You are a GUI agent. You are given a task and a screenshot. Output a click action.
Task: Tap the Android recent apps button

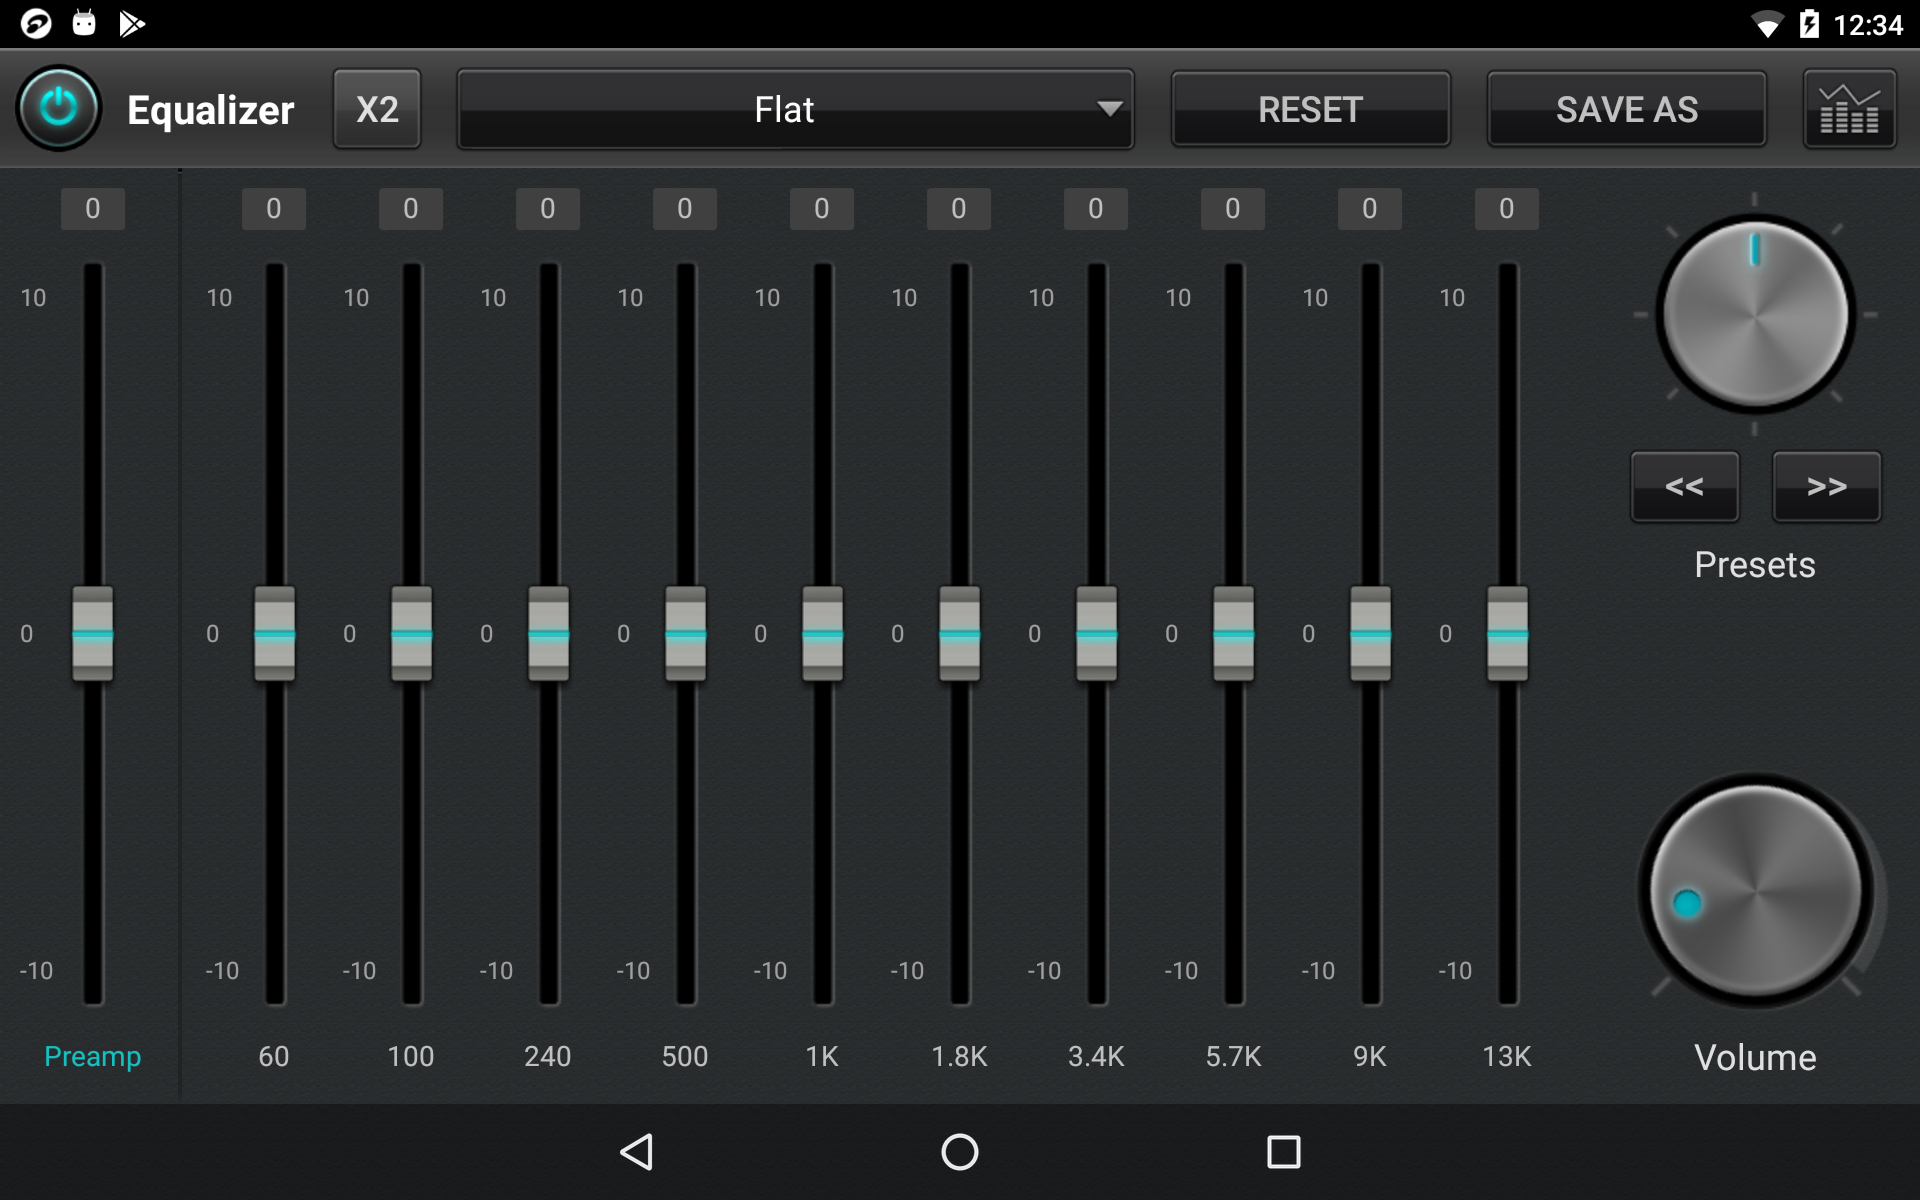click(1283, 1152)
